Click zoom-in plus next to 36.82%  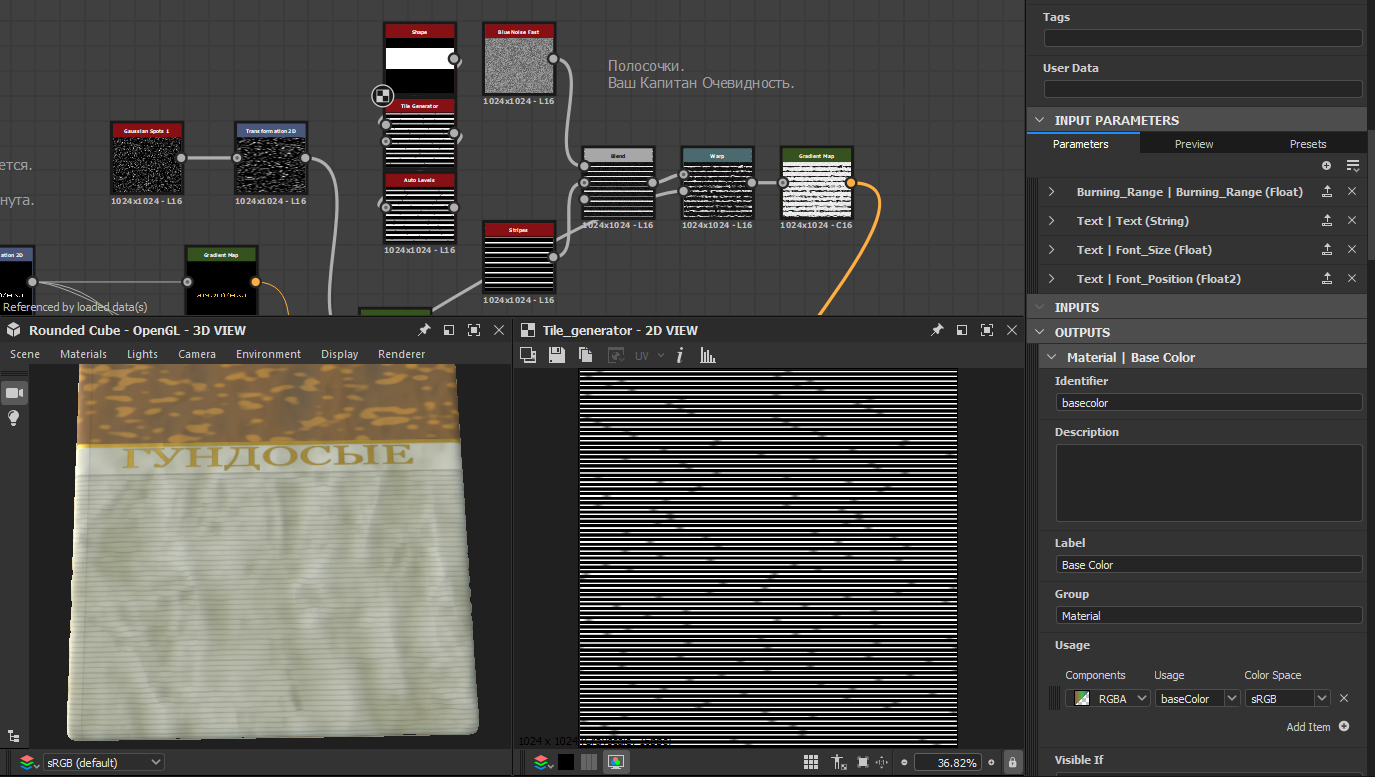[x=992, y=762]
